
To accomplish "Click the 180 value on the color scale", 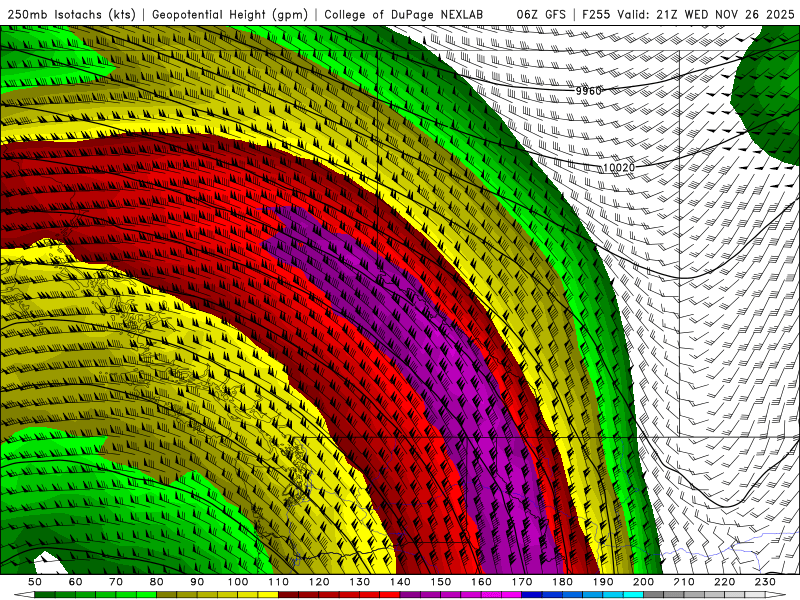I will [x=562, y=582].
